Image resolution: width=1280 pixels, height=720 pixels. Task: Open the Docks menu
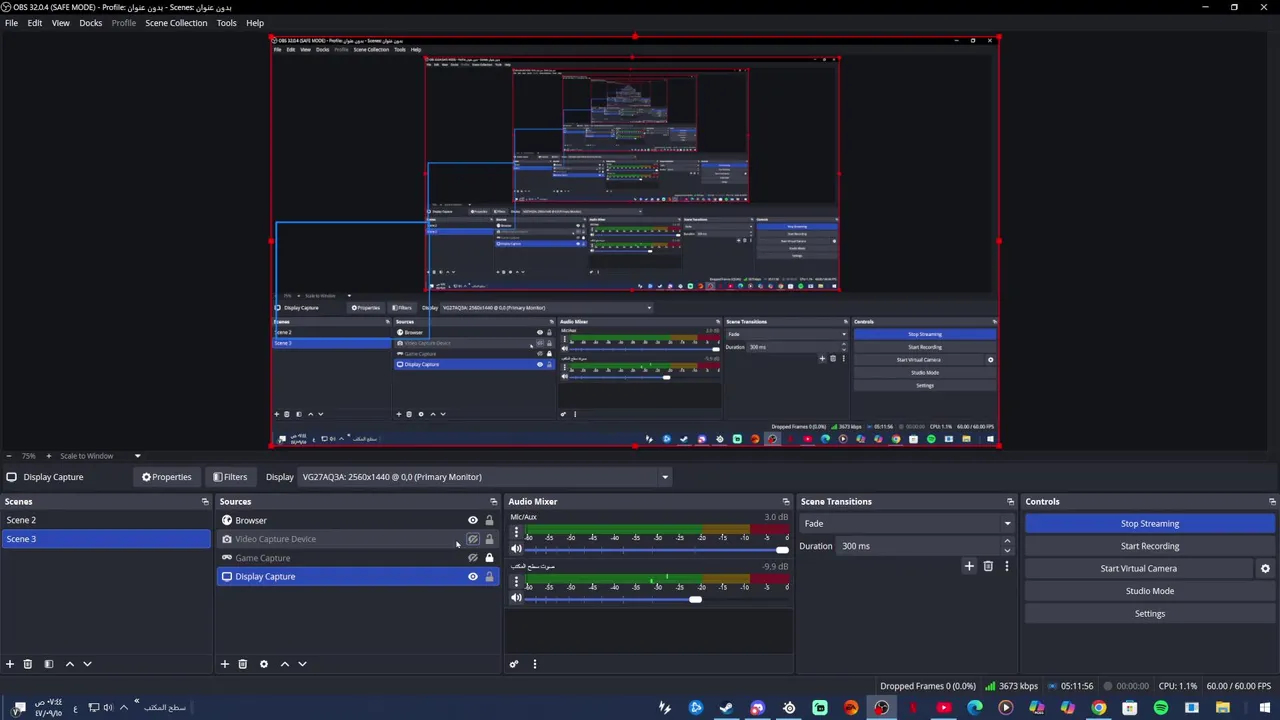click(91, 23)
